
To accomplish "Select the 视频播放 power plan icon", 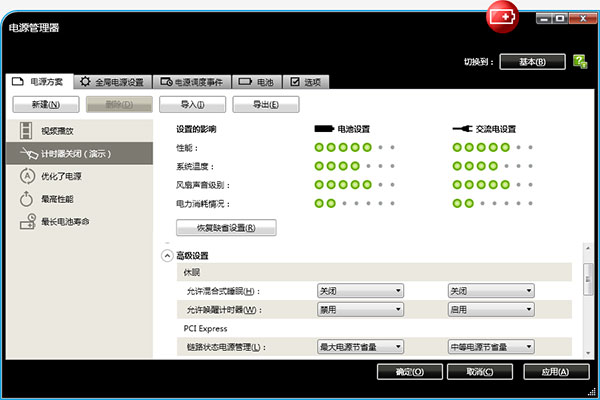I will 27,131.
